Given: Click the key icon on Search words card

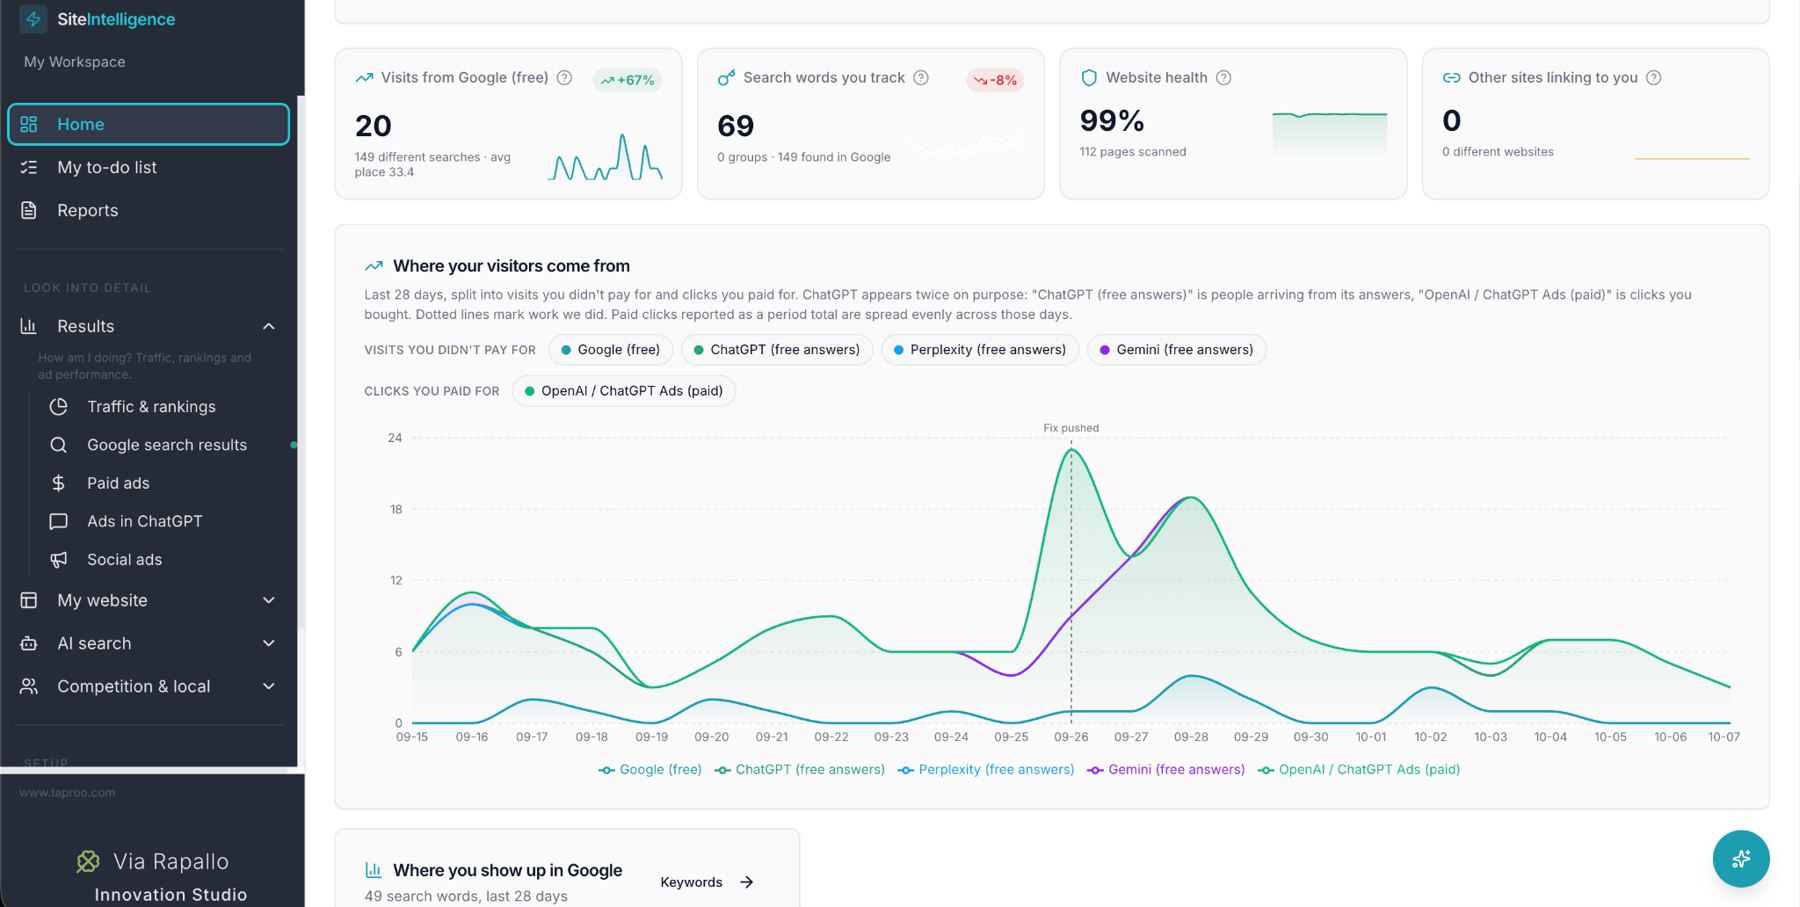Looking at the screenshot, I should 727,77.
